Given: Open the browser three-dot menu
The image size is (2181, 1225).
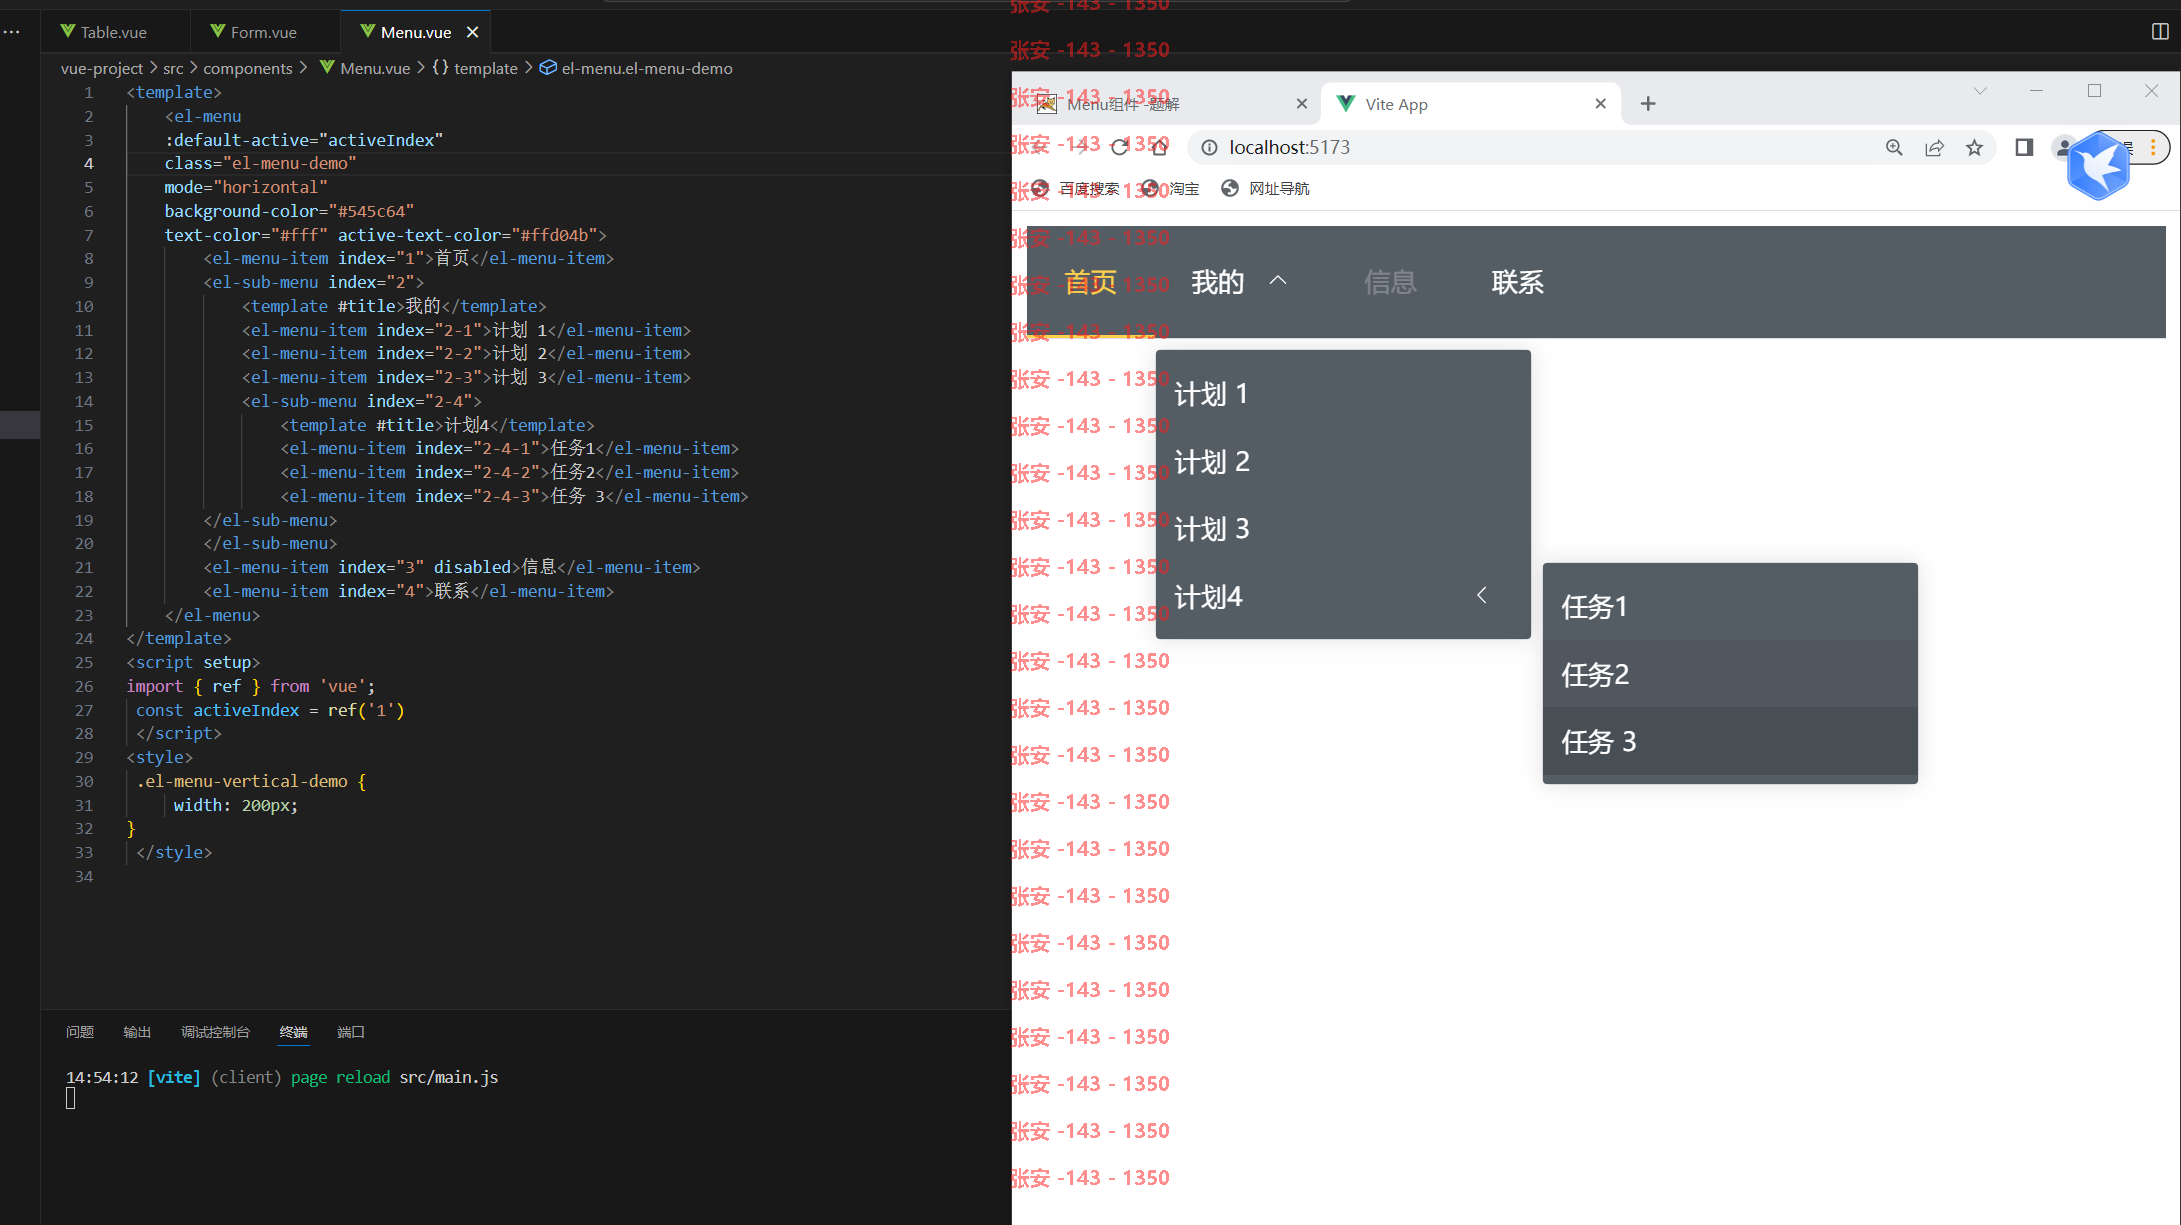Looking at the screenshot, I should [x=2153, y=148].
